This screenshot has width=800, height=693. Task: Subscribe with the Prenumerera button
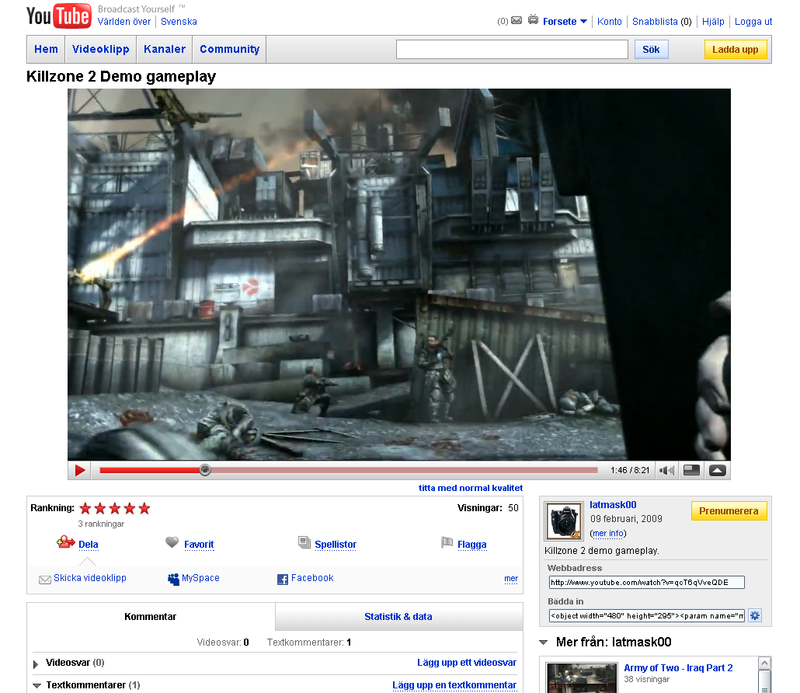coord(729,511)
